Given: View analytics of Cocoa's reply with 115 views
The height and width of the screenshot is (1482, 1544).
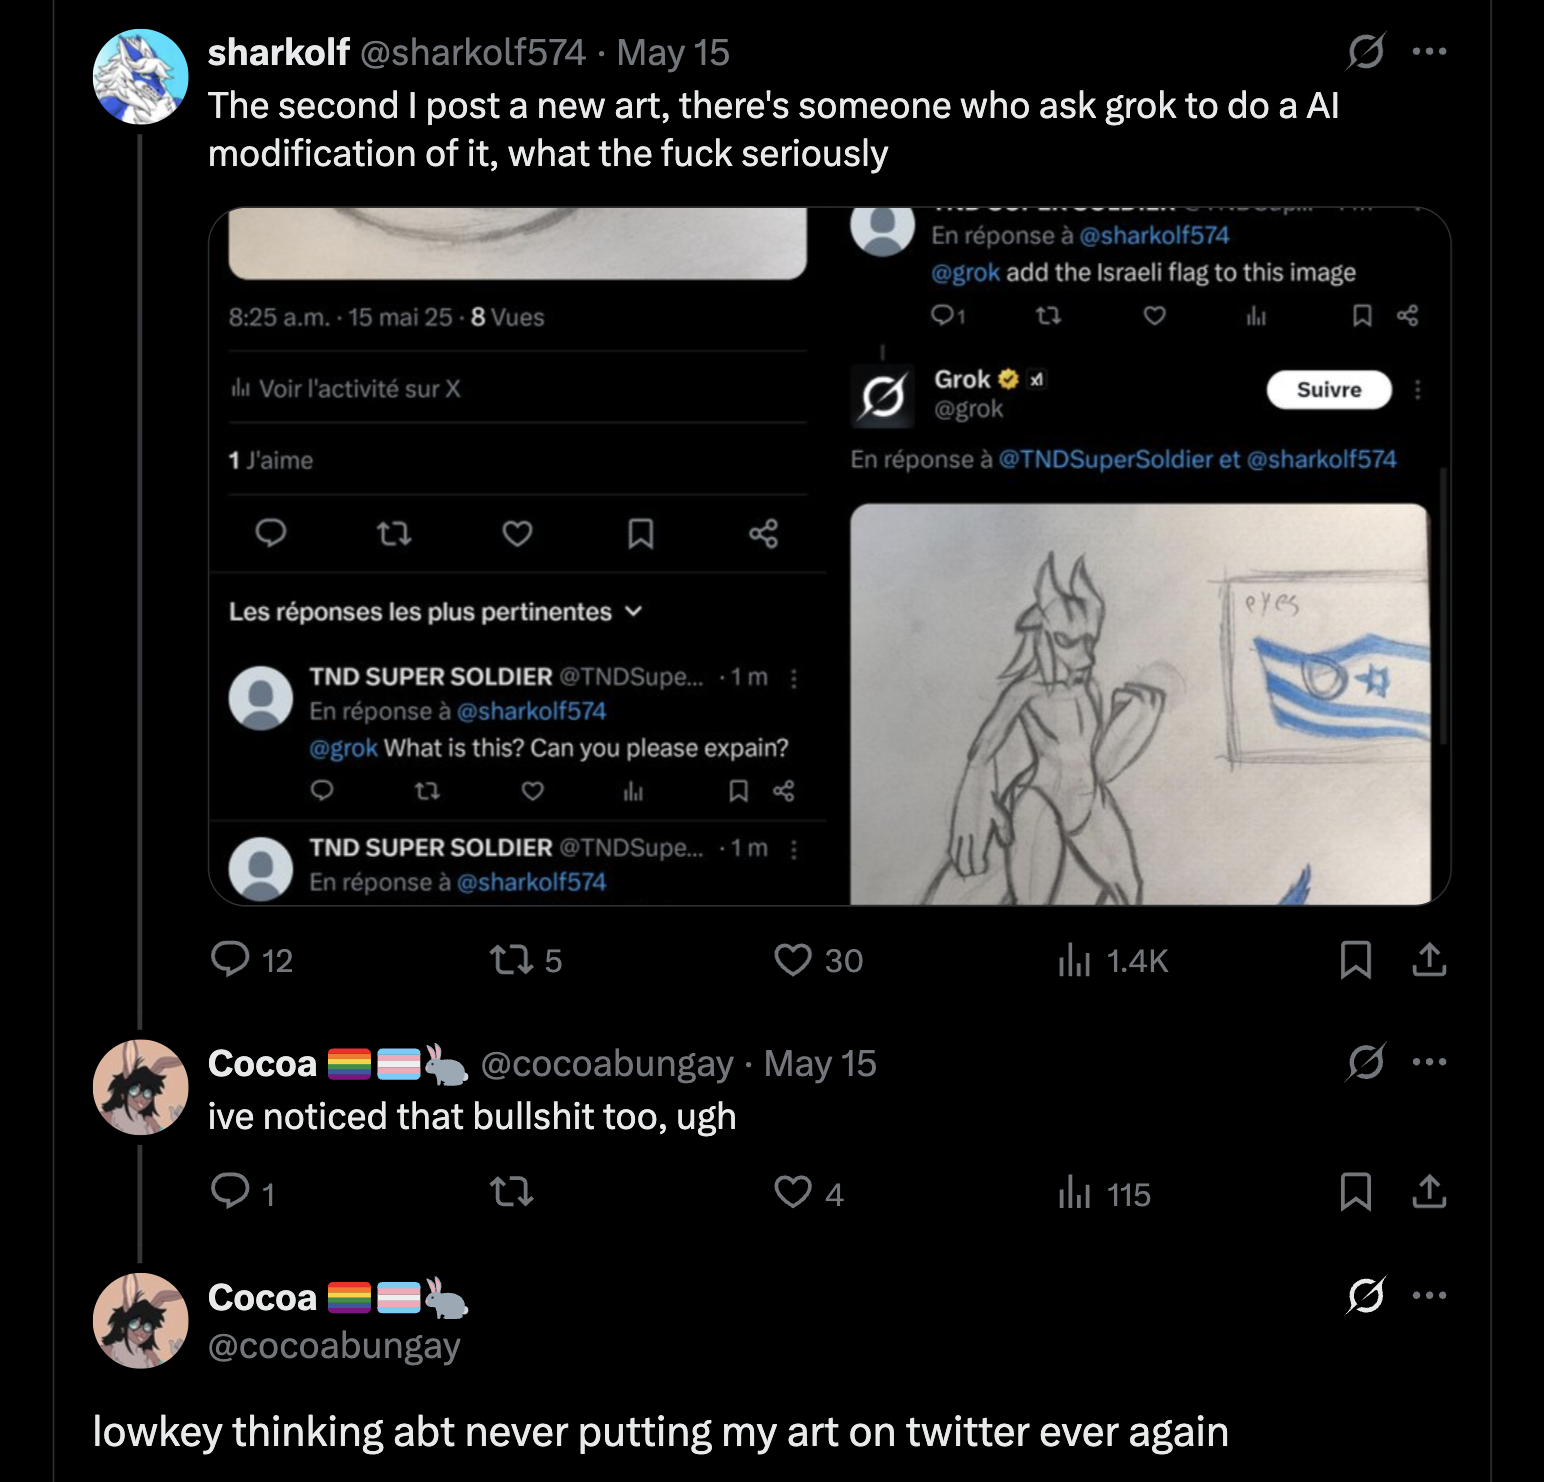Looking at the screenshot, I should click(1074, 1192).
